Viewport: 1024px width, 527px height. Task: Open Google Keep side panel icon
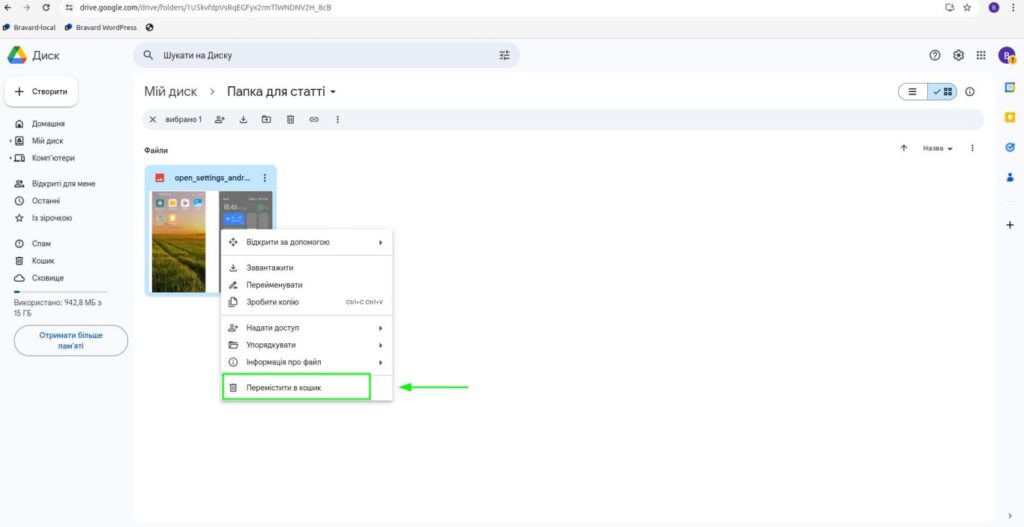tap(1010, 118)
